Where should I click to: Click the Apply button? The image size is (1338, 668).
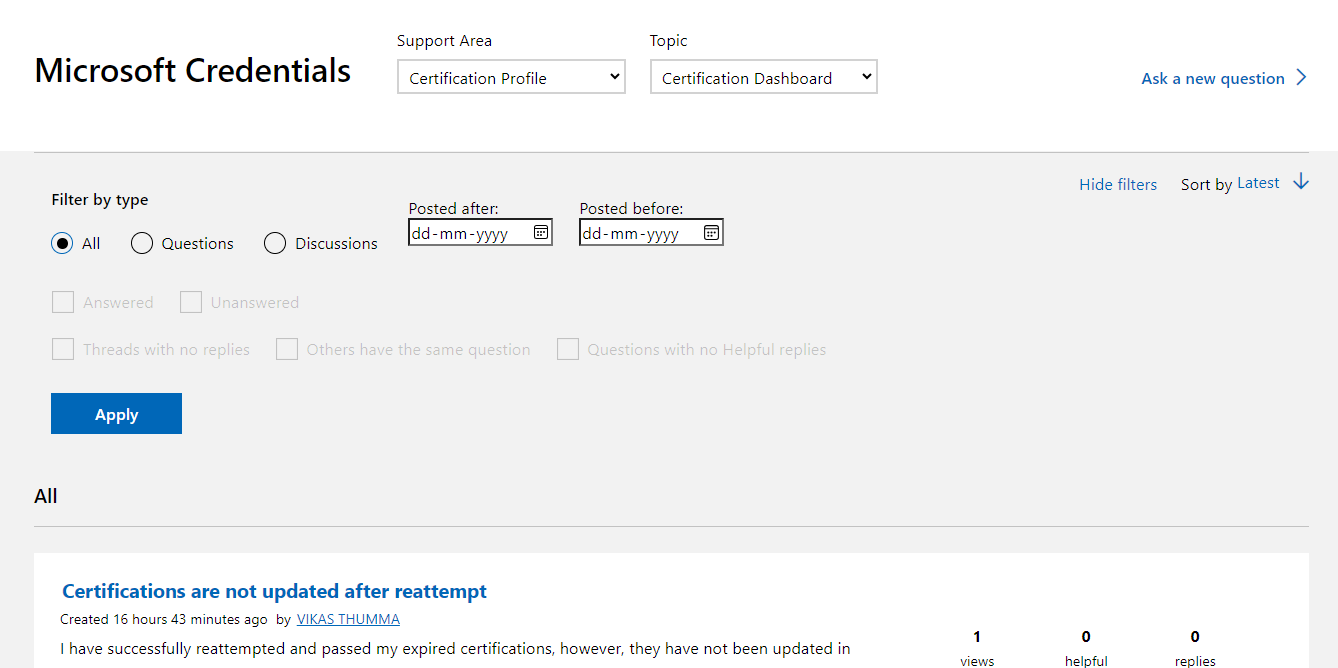(x=116, y=414)
